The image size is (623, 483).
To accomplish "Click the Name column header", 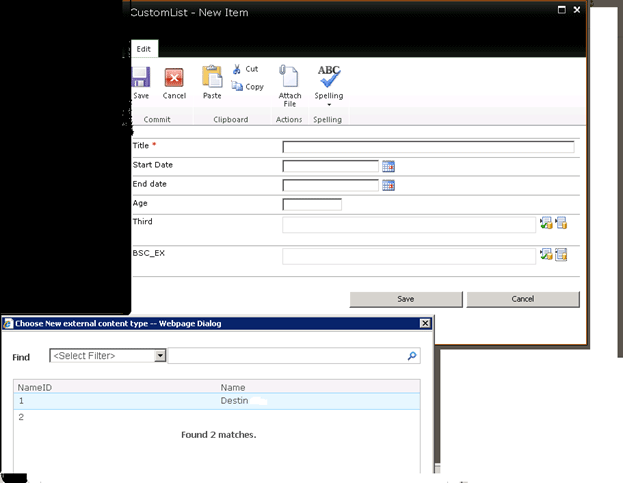I will 233,387.
